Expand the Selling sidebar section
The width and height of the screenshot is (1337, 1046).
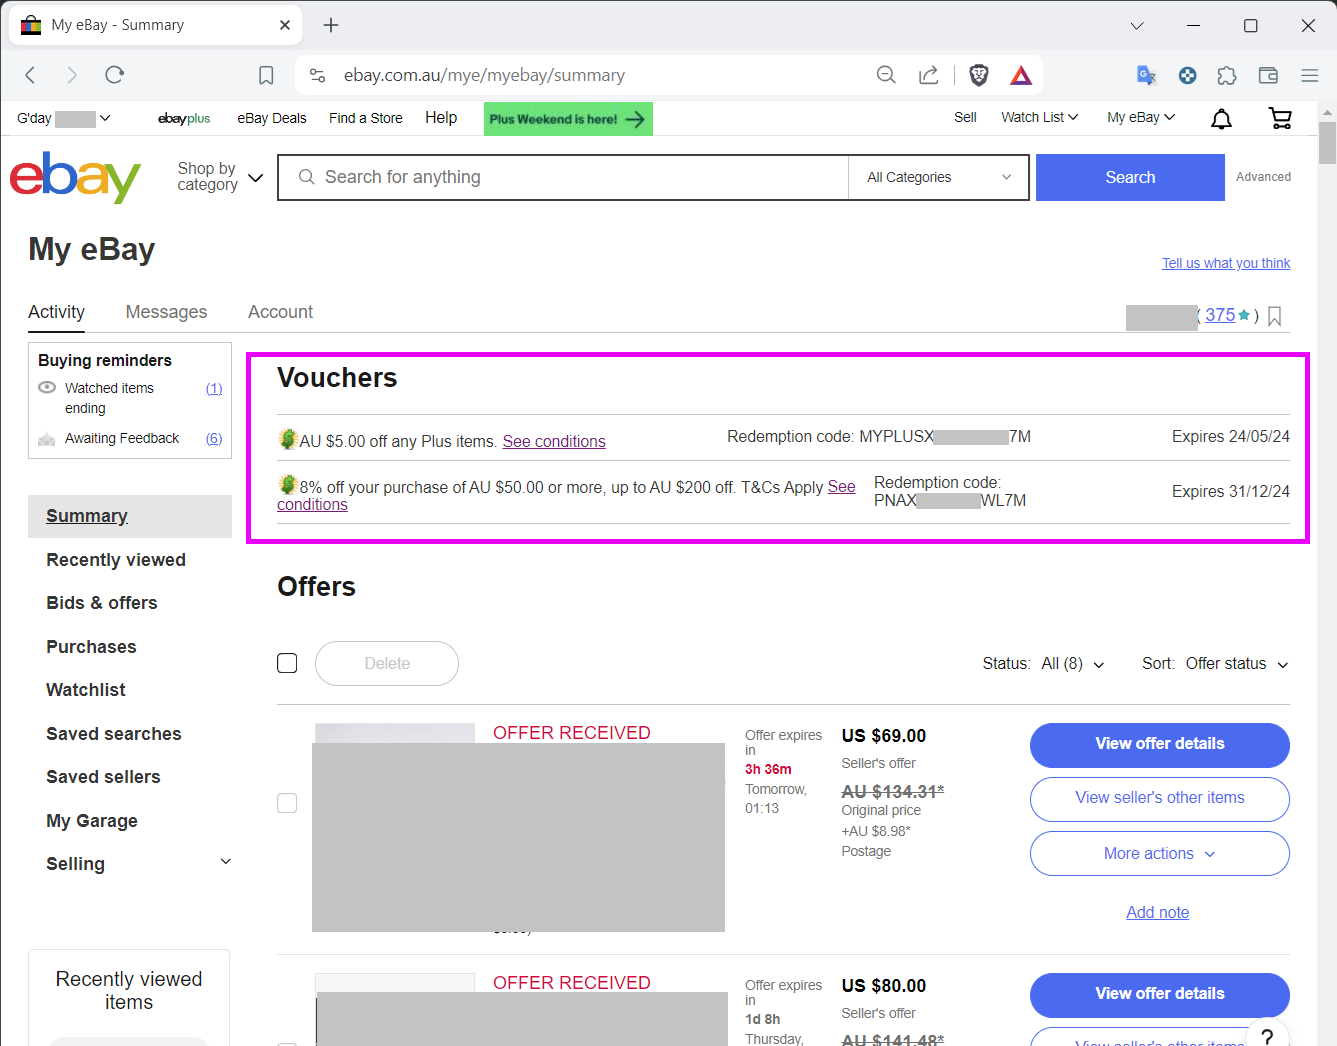[225, 862]
